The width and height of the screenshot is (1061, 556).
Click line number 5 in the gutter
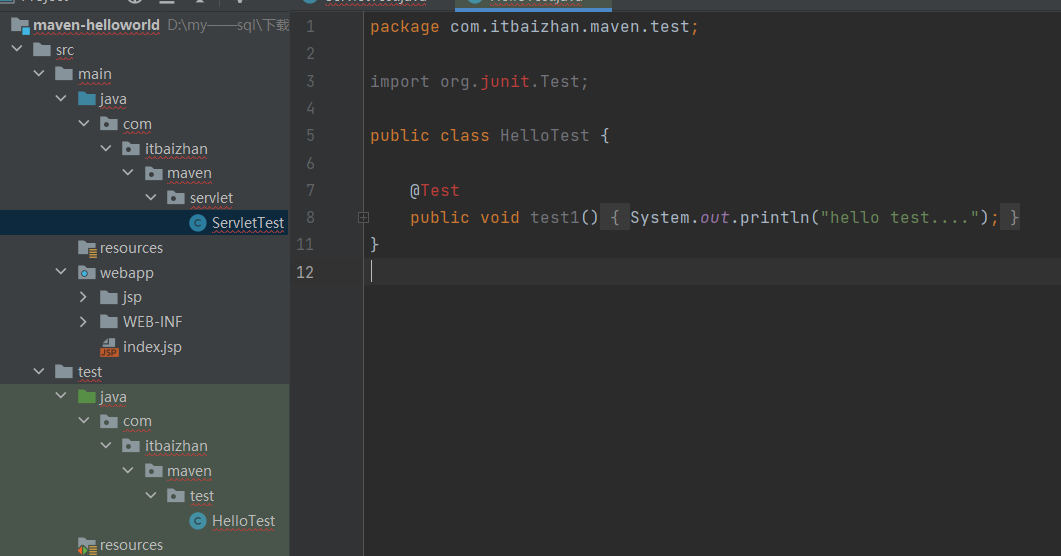point(310,136)
